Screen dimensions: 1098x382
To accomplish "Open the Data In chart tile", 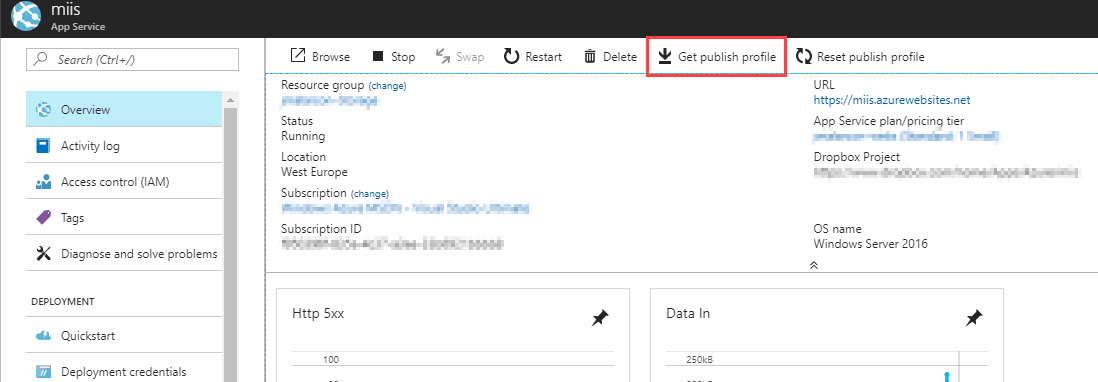I will [x=827, y=335].
